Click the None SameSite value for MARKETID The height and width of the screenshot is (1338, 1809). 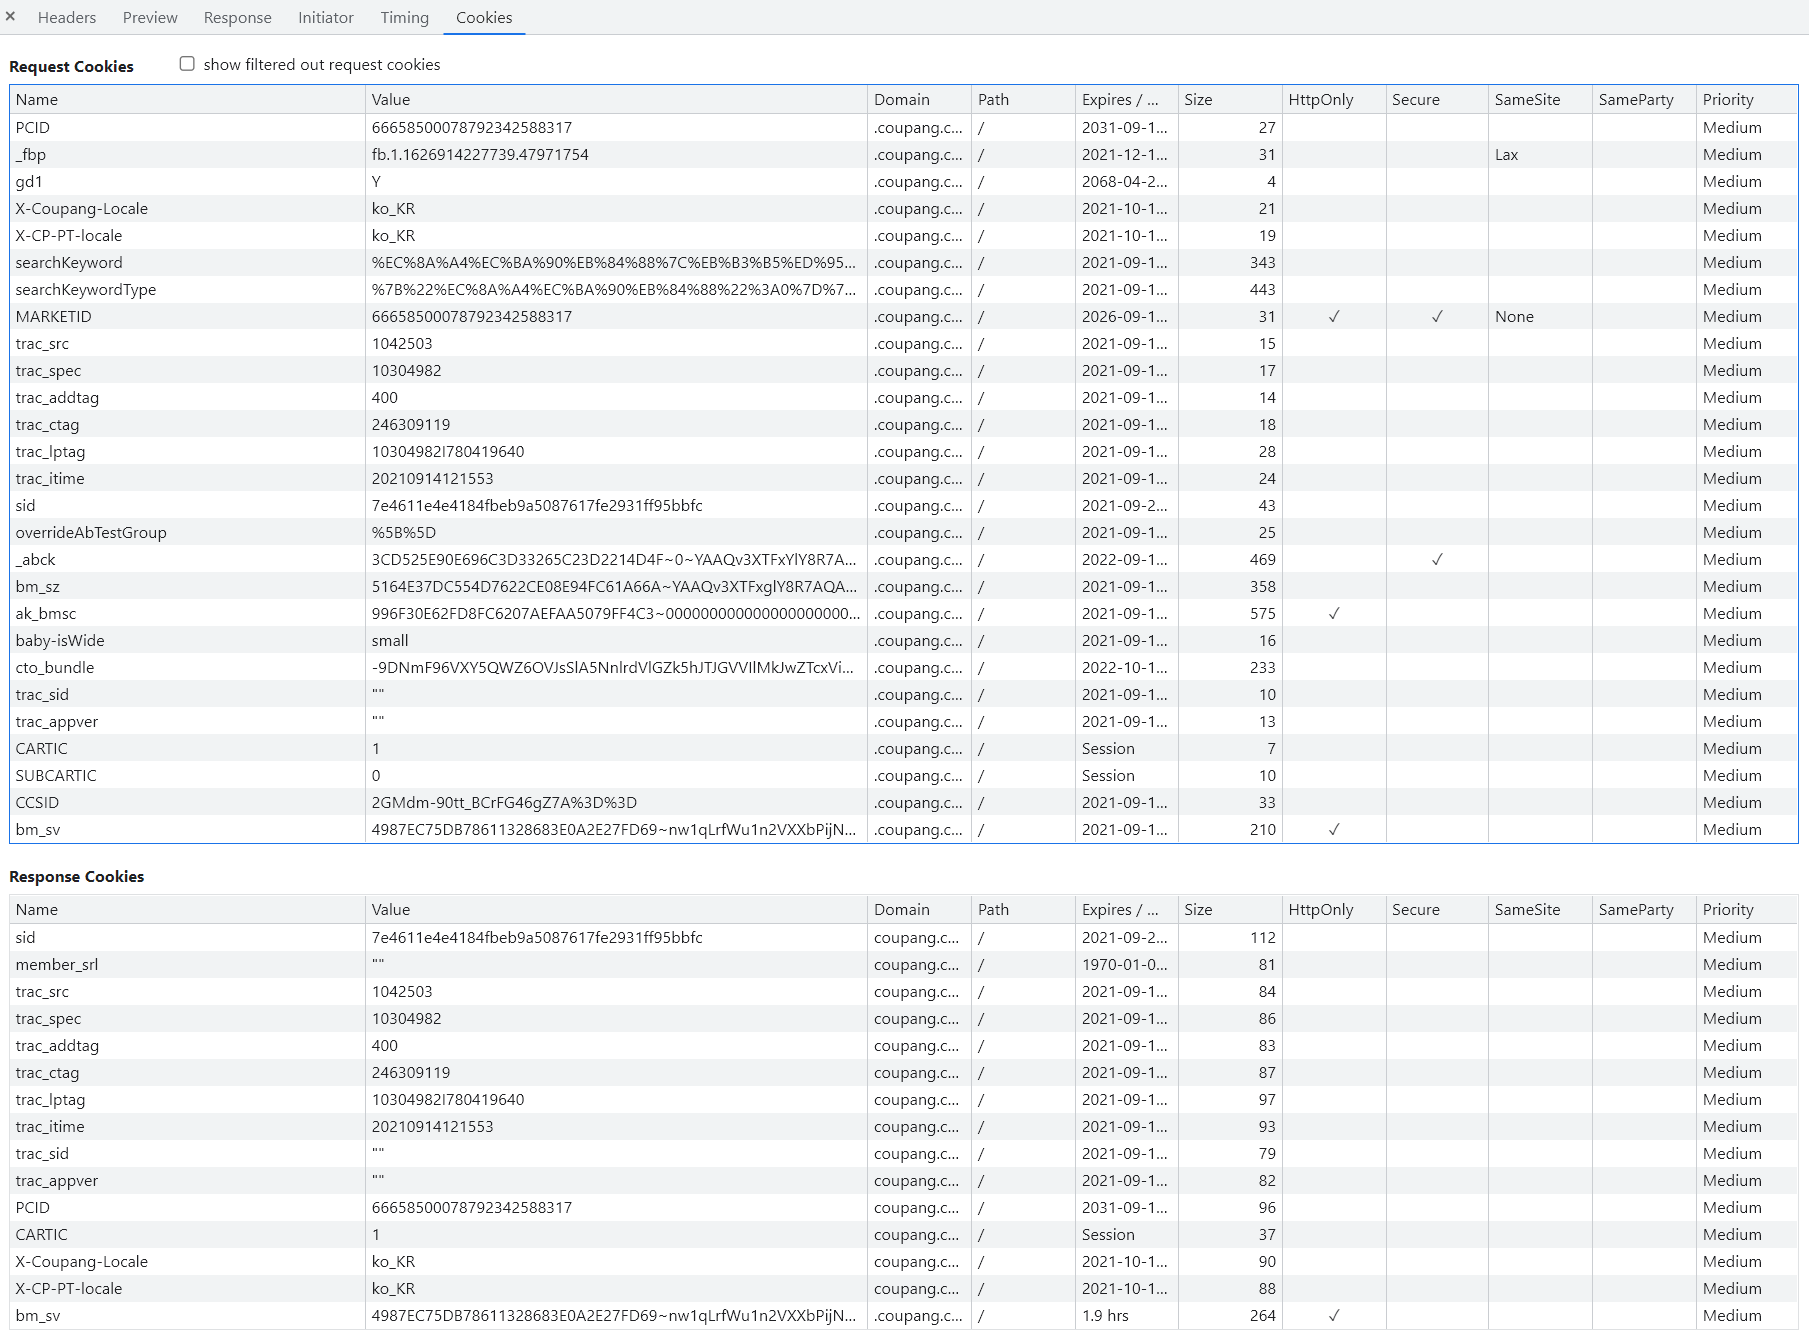coord(1514,317)
